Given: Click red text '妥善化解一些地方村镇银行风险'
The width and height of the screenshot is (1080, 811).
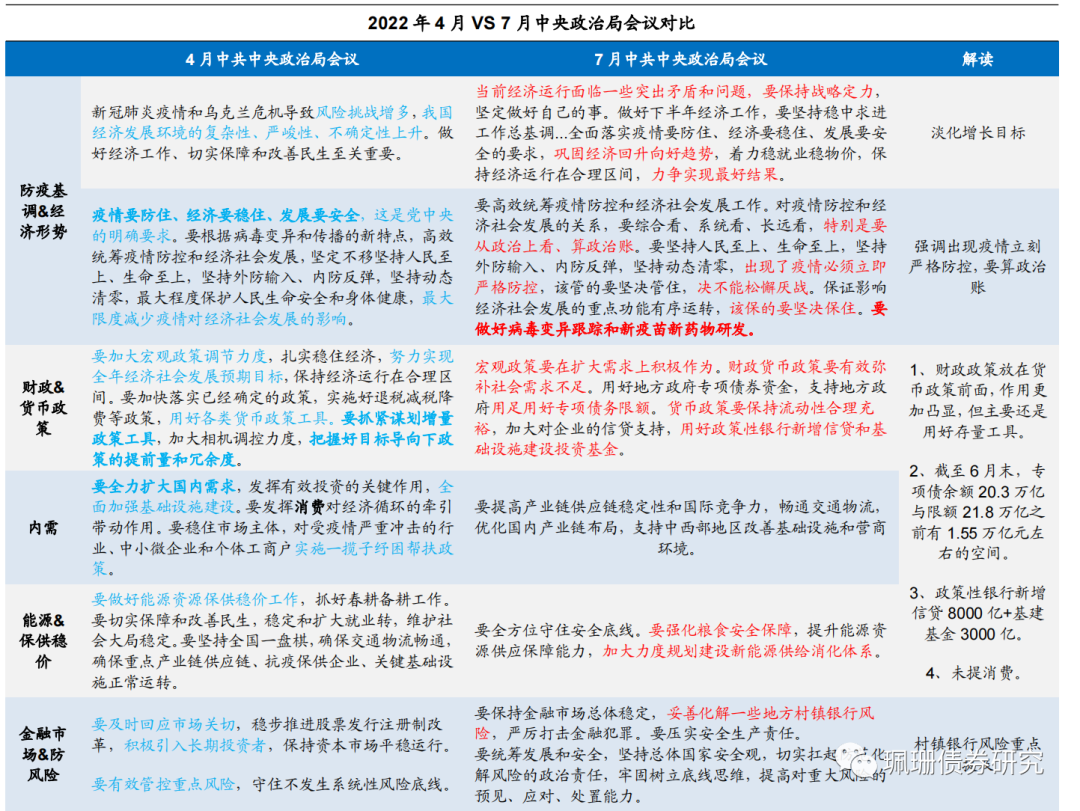Looking at the screenshot, I should coord(674,723).
